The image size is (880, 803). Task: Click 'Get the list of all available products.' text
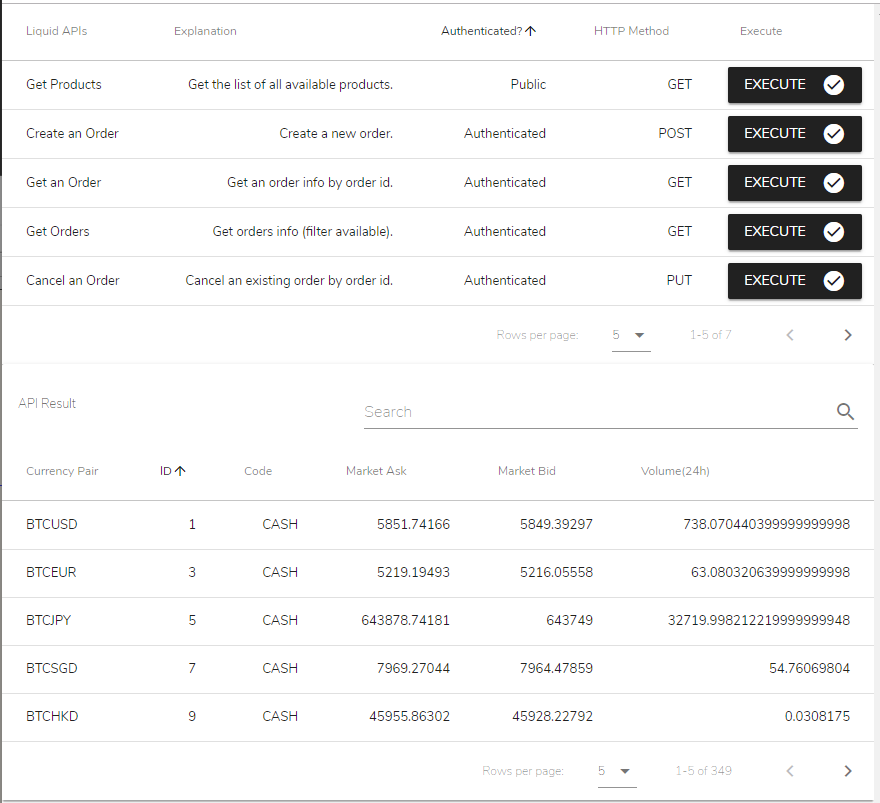(x=290, y=85)
